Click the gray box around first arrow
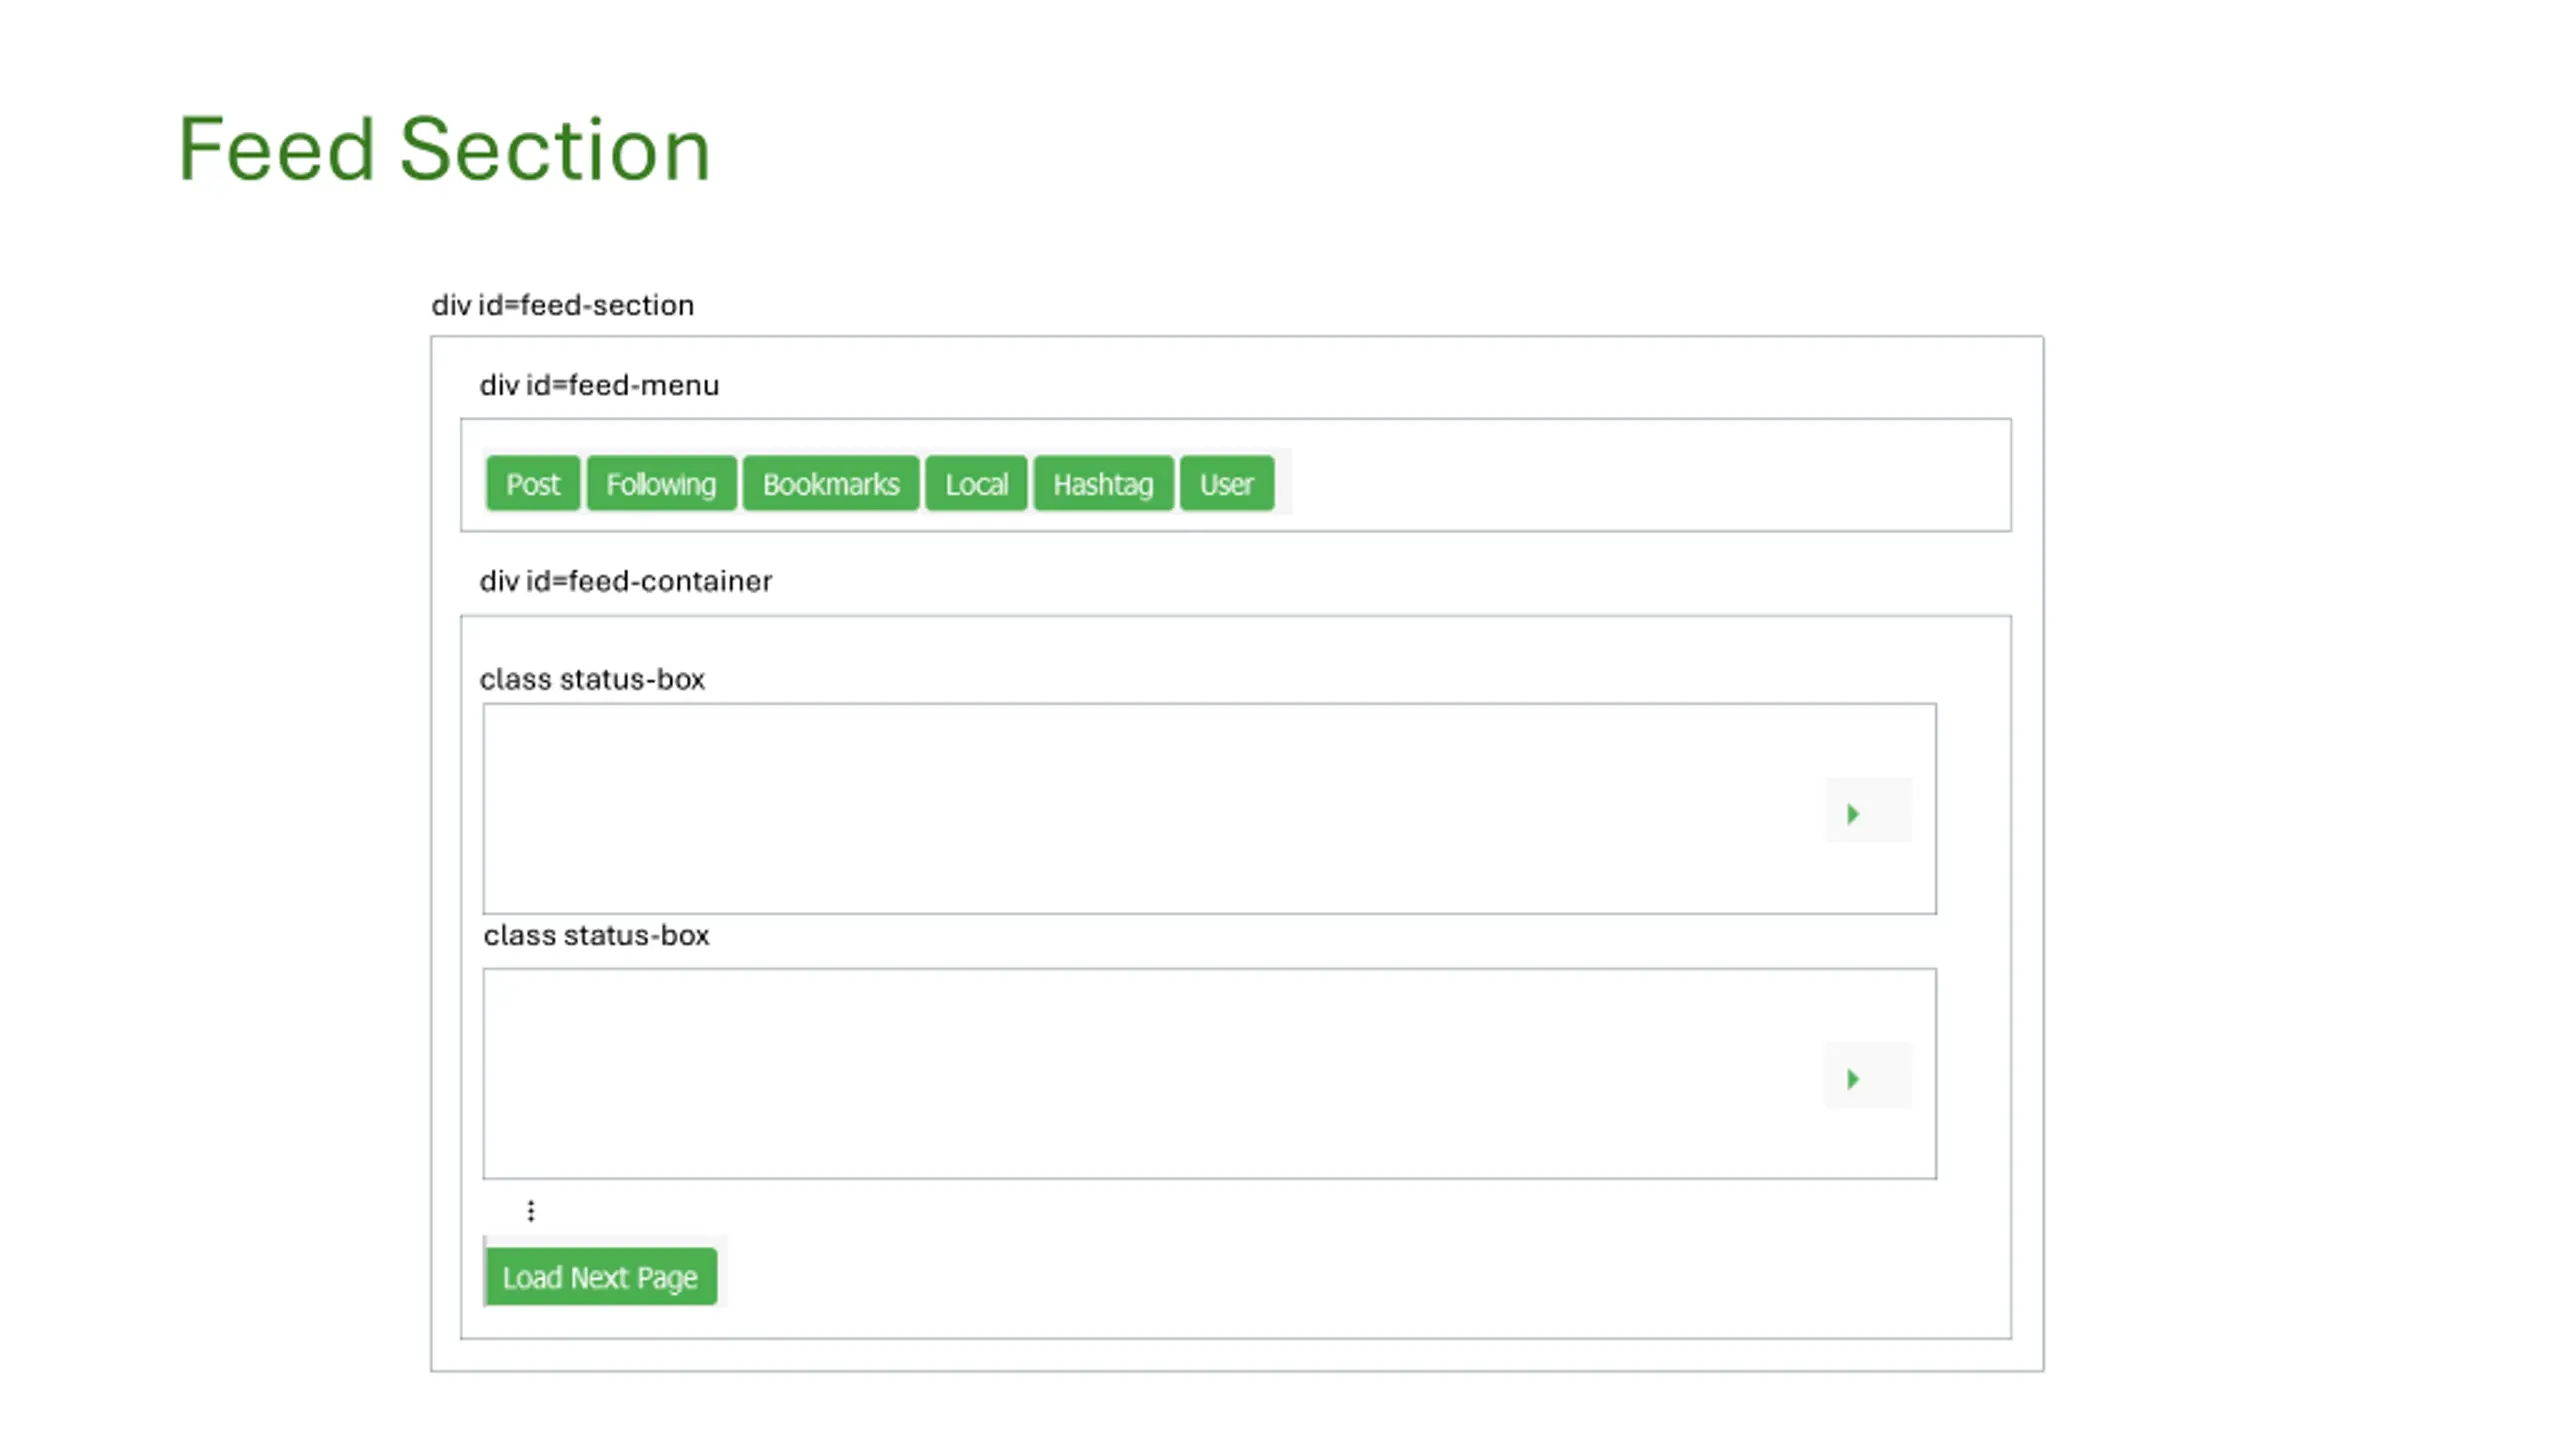Viewport: 2560px width, 1440px height. tap(1868, 810)
